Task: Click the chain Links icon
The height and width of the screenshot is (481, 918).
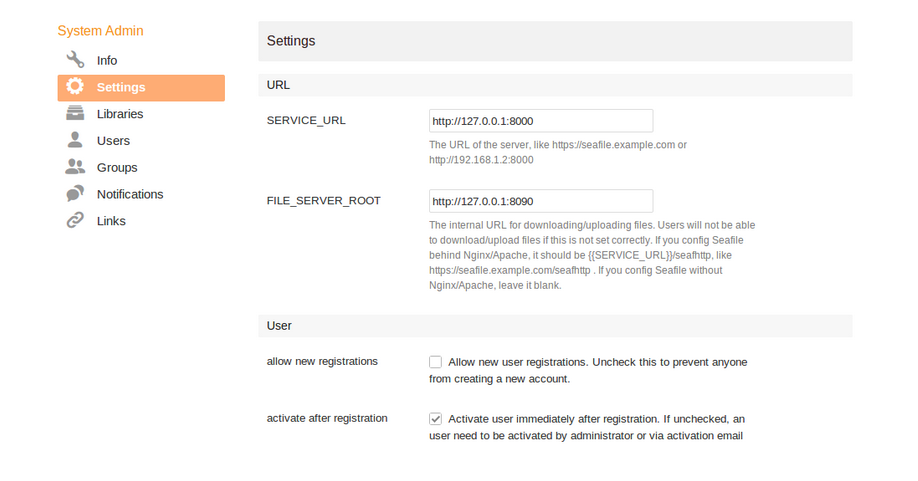Action: (x=75, y=221)
